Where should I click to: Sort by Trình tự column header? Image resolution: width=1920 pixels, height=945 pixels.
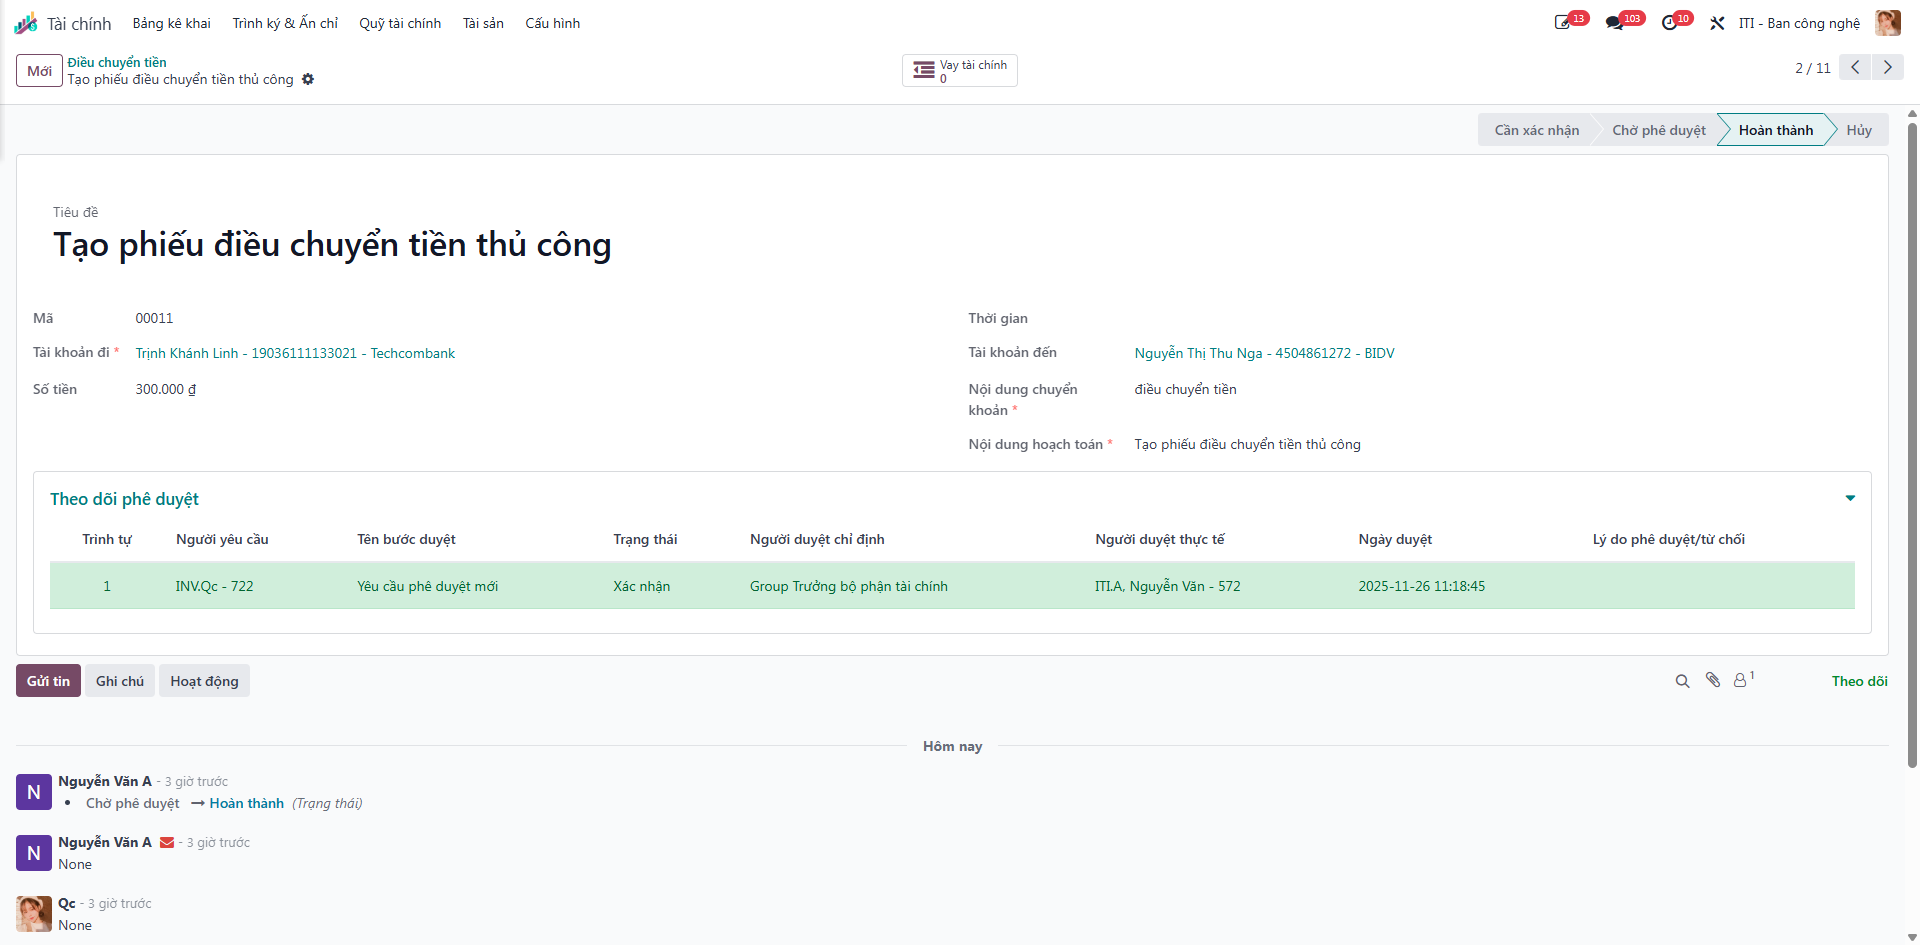(x=107, y=539)
